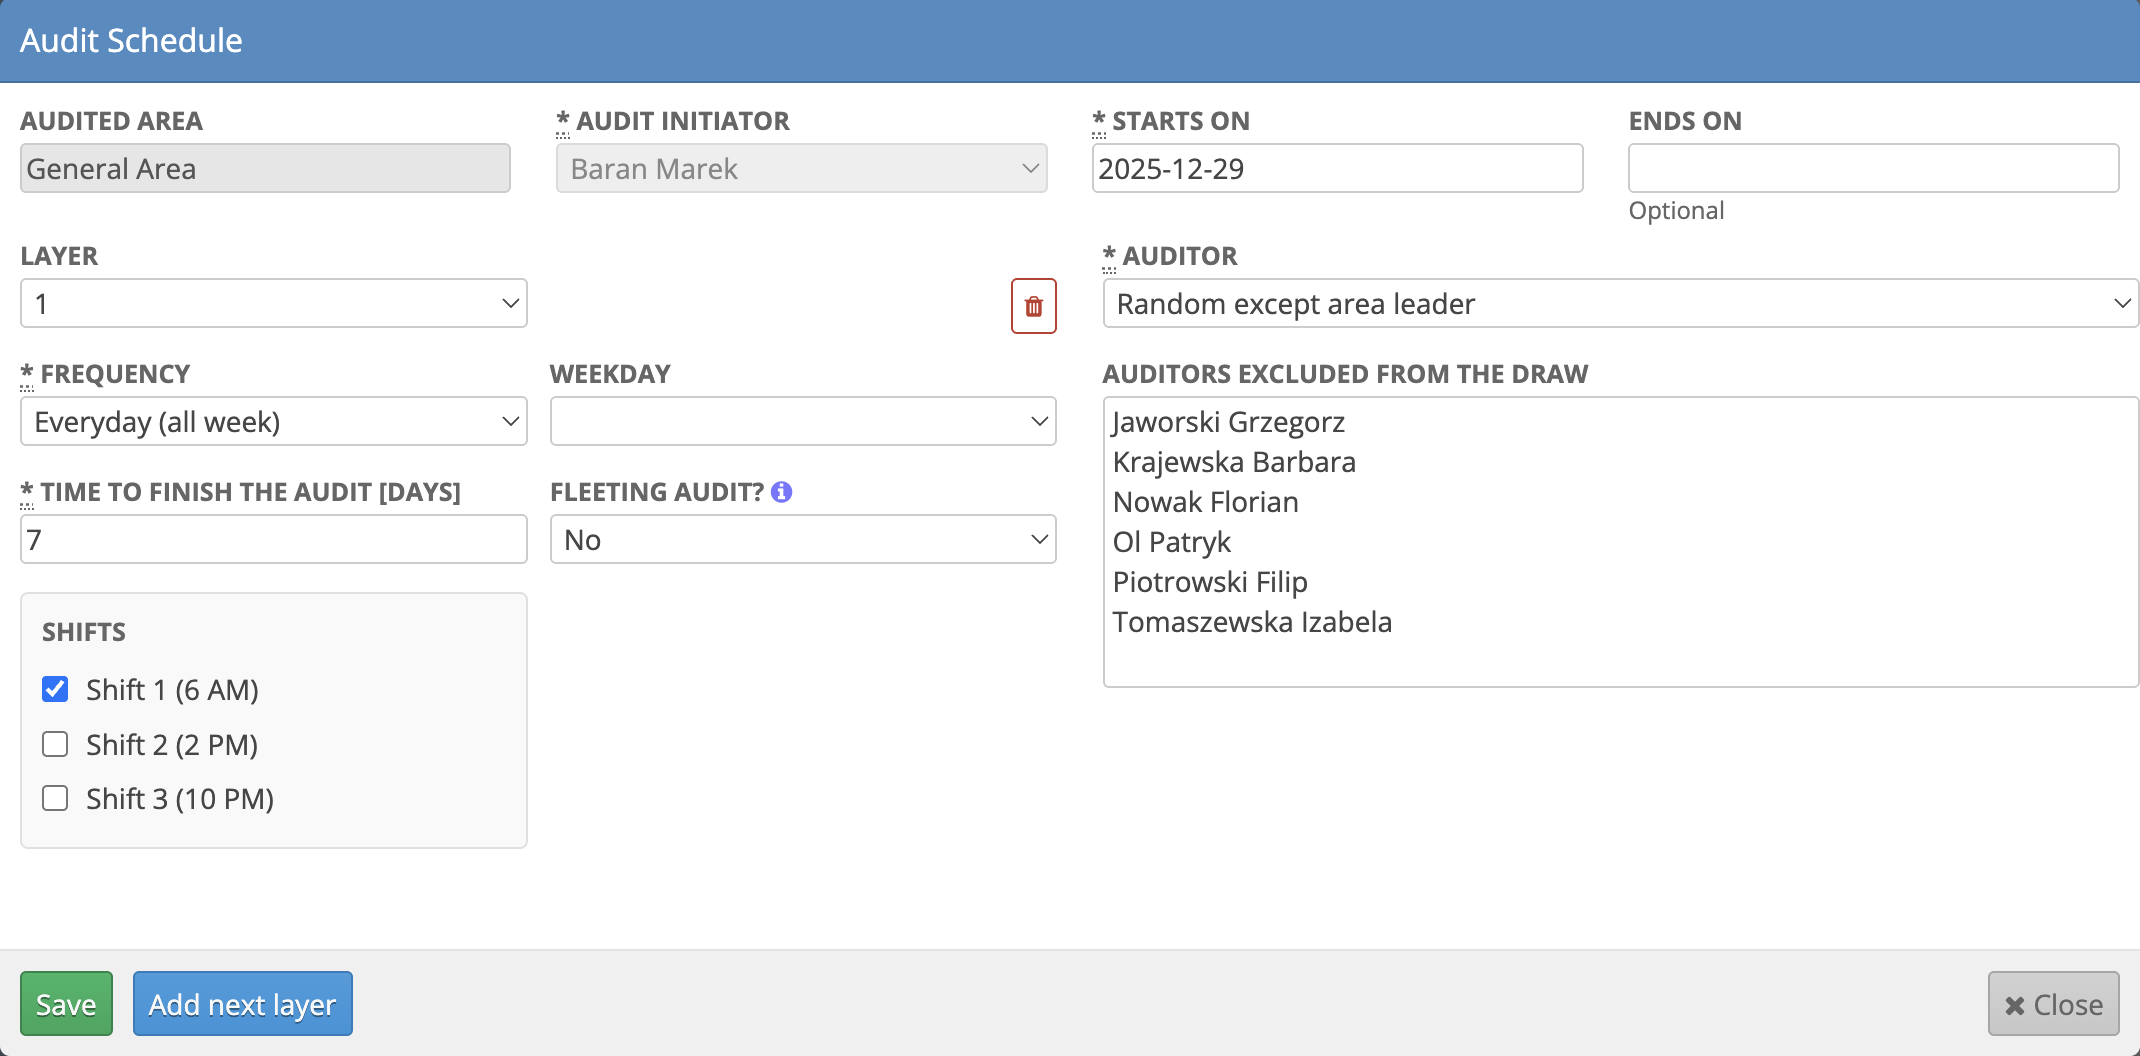Close the Audit Schedule dialog

pyautogui.click(x=2051, y=1003)
